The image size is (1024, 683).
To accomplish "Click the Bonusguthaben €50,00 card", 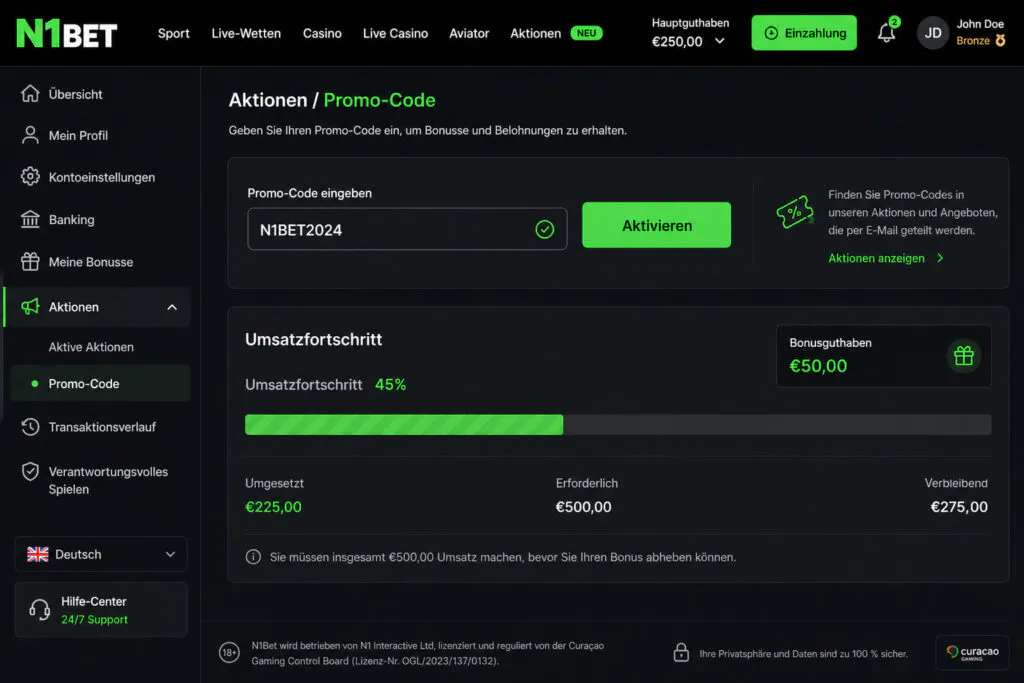I will [x=884, y=356].
